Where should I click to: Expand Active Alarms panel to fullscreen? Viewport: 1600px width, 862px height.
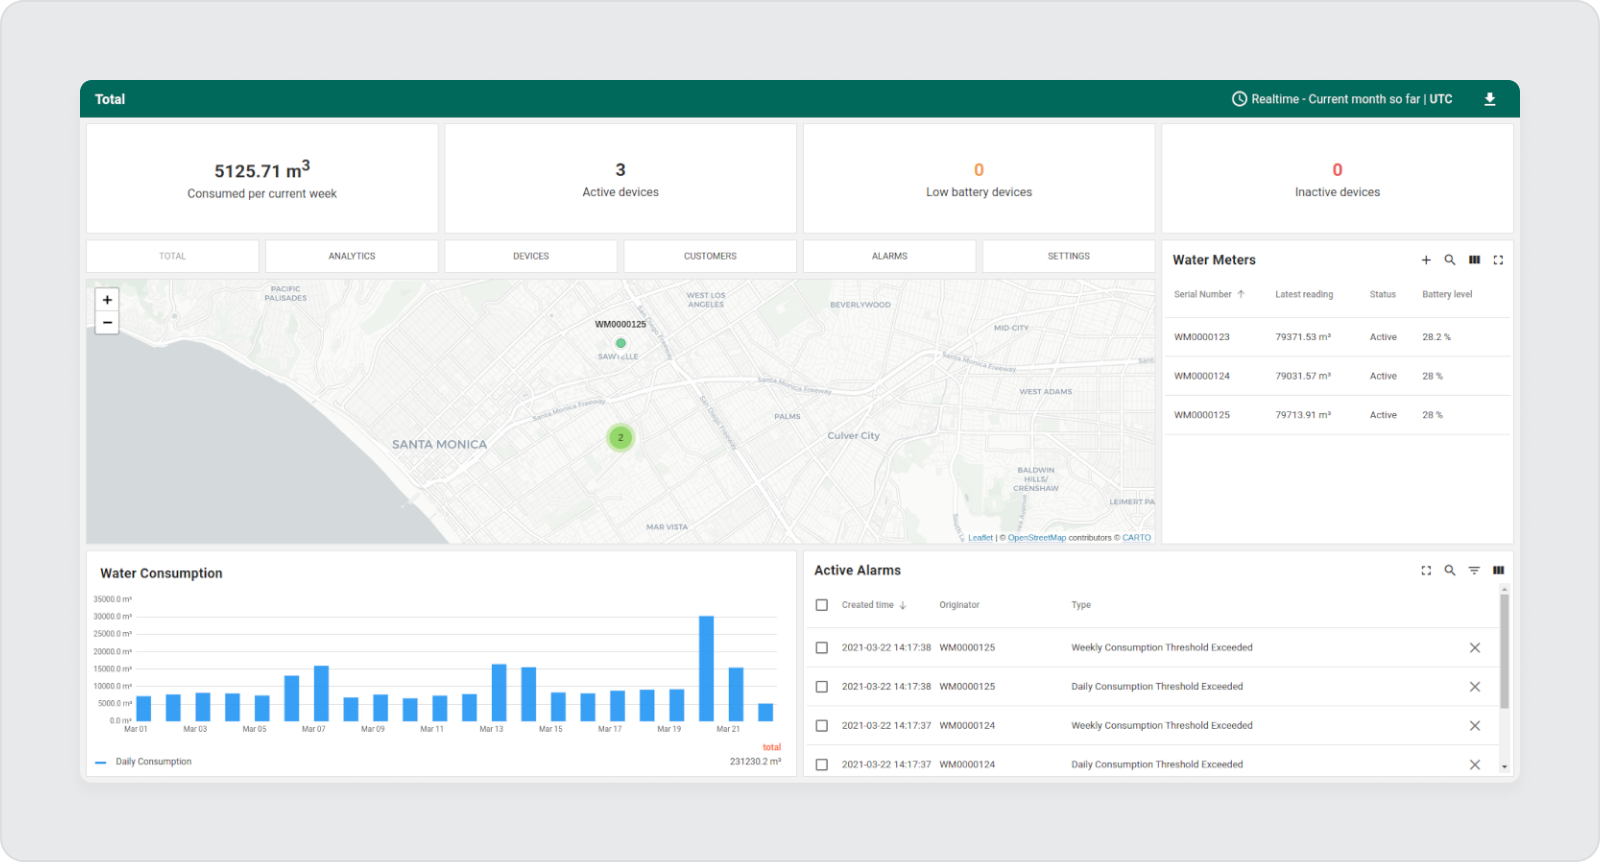1426,570
